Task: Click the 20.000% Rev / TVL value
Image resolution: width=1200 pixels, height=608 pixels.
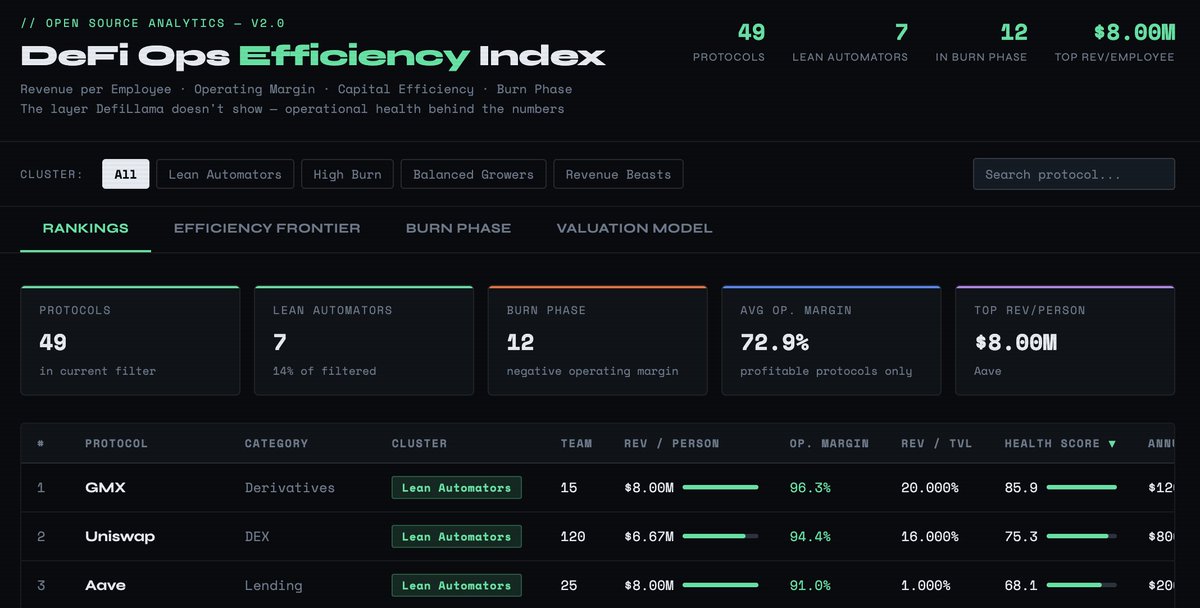Action: point(930,488)
